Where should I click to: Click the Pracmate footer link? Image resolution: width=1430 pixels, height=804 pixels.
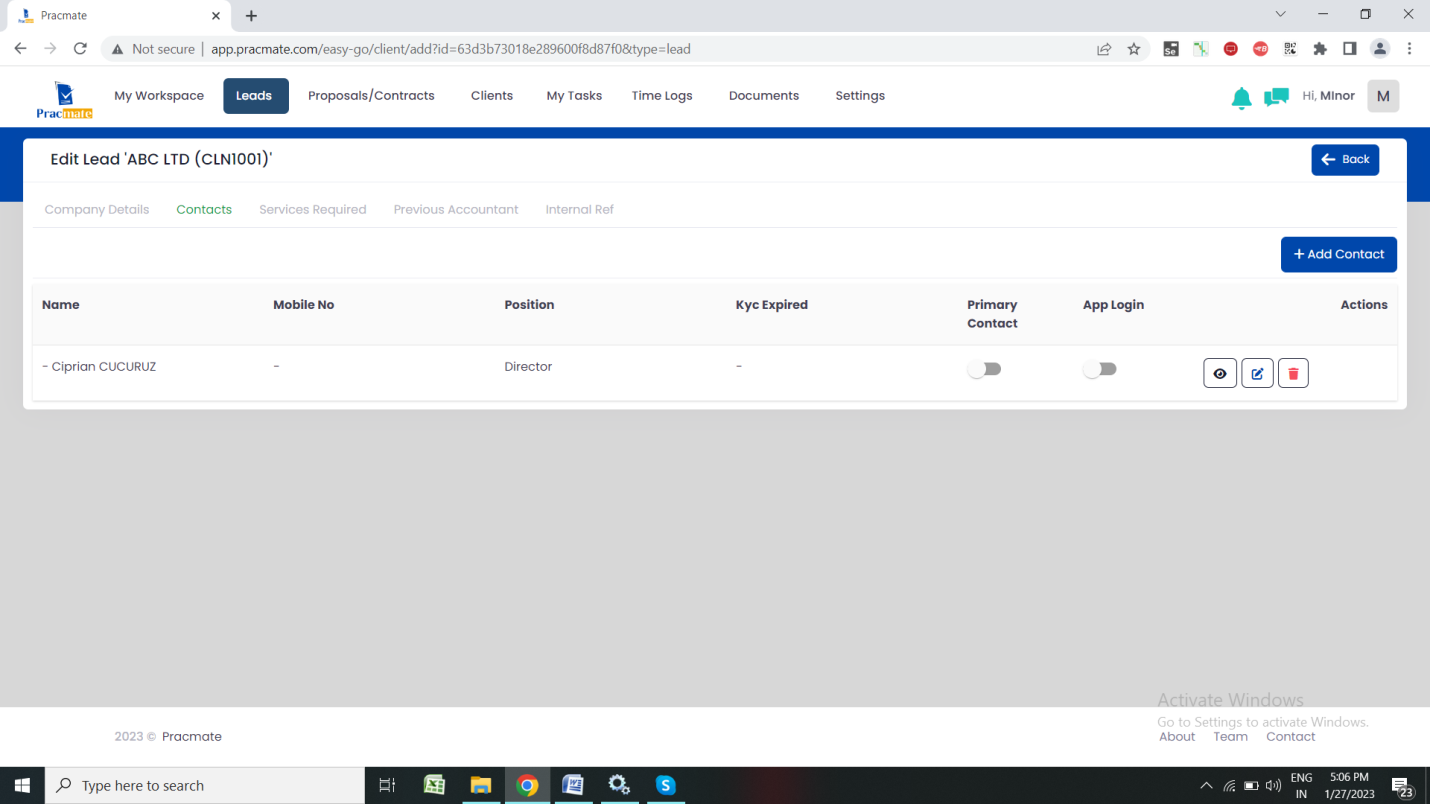(192, 737)
